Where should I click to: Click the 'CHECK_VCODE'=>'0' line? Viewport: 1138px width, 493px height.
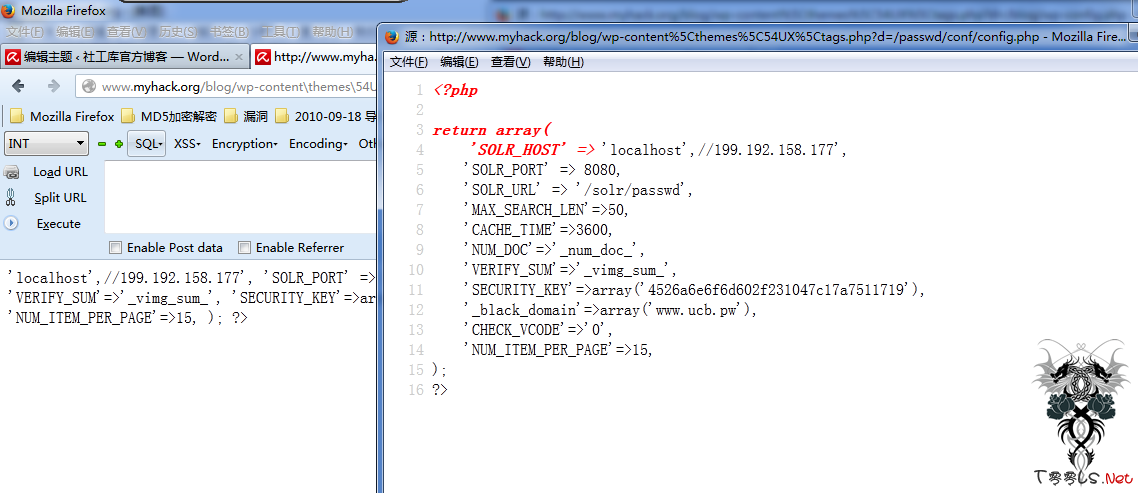click(x=538, y=330)
